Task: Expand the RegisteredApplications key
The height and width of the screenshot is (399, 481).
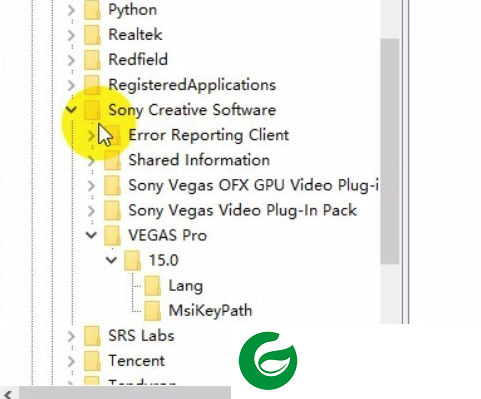Action: [71, 85]
